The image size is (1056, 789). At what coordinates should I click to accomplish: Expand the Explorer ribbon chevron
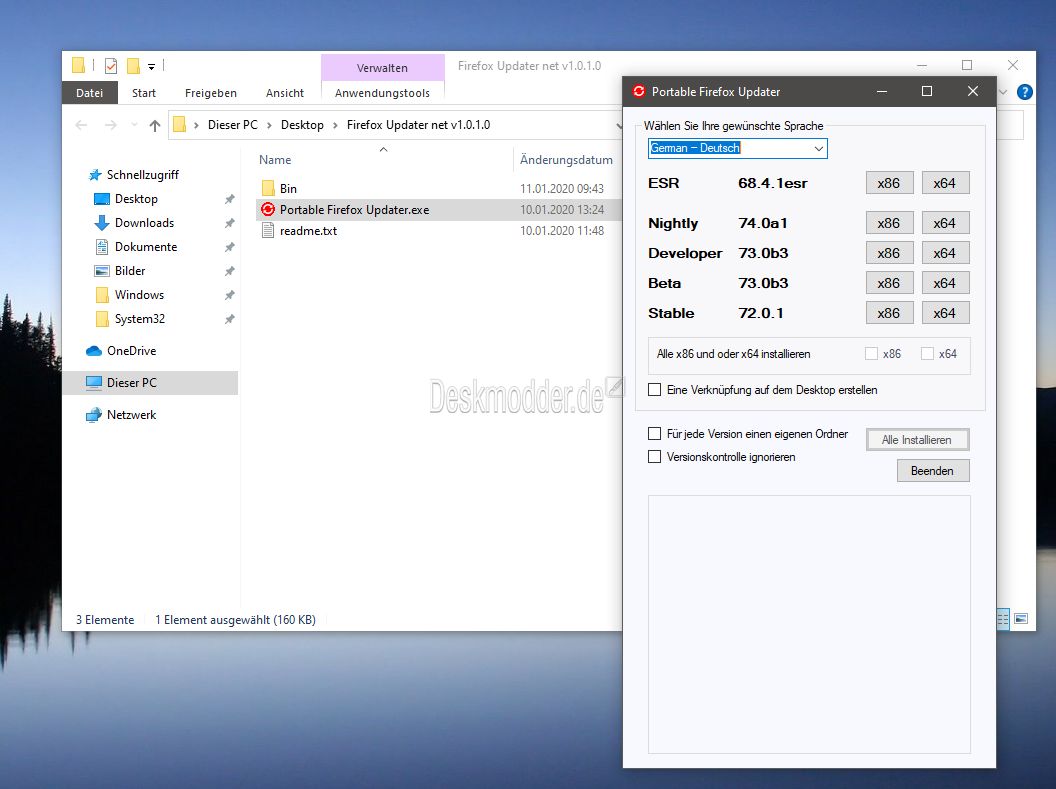[1003, 92]
